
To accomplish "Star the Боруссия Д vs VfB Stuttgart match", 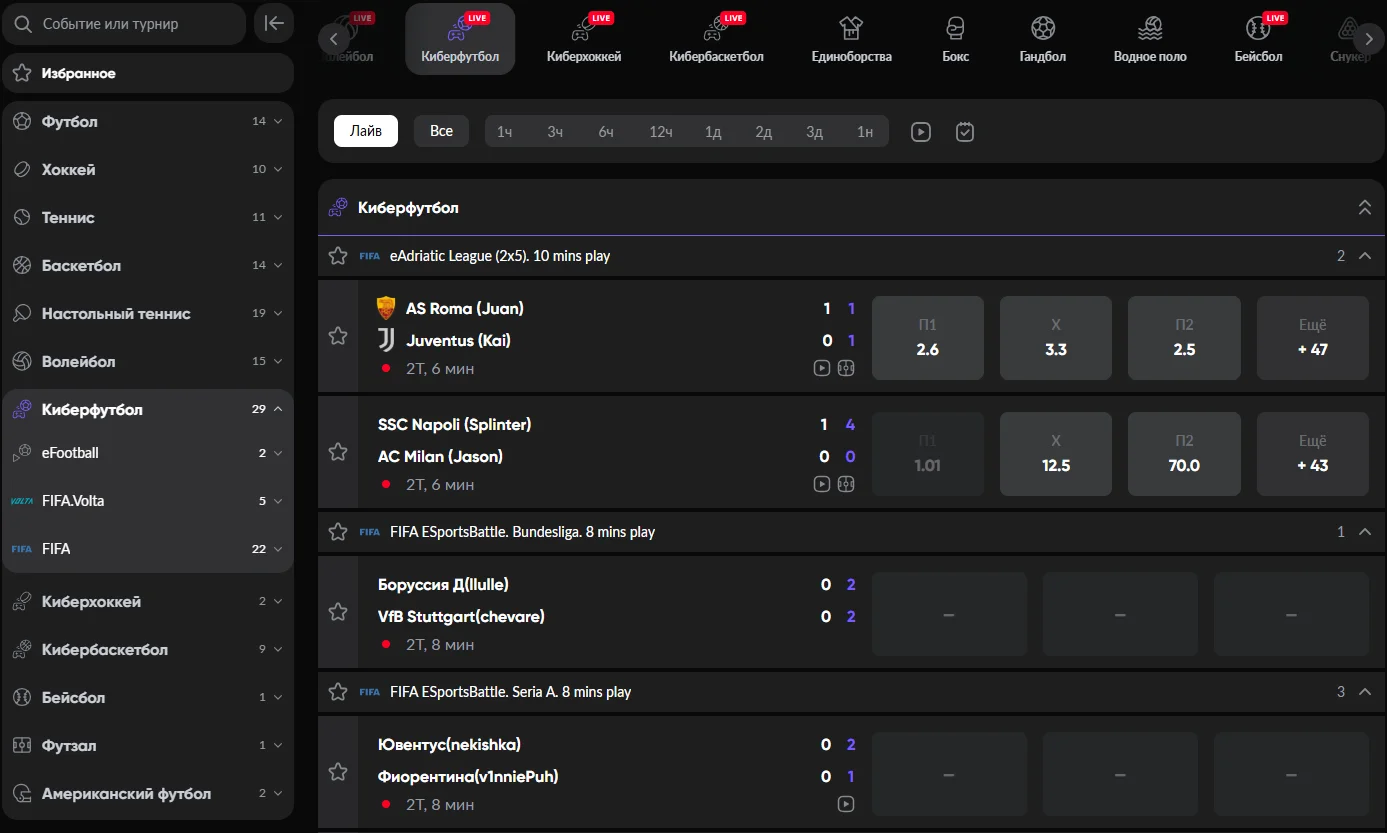I will click(x=338, y=612).
